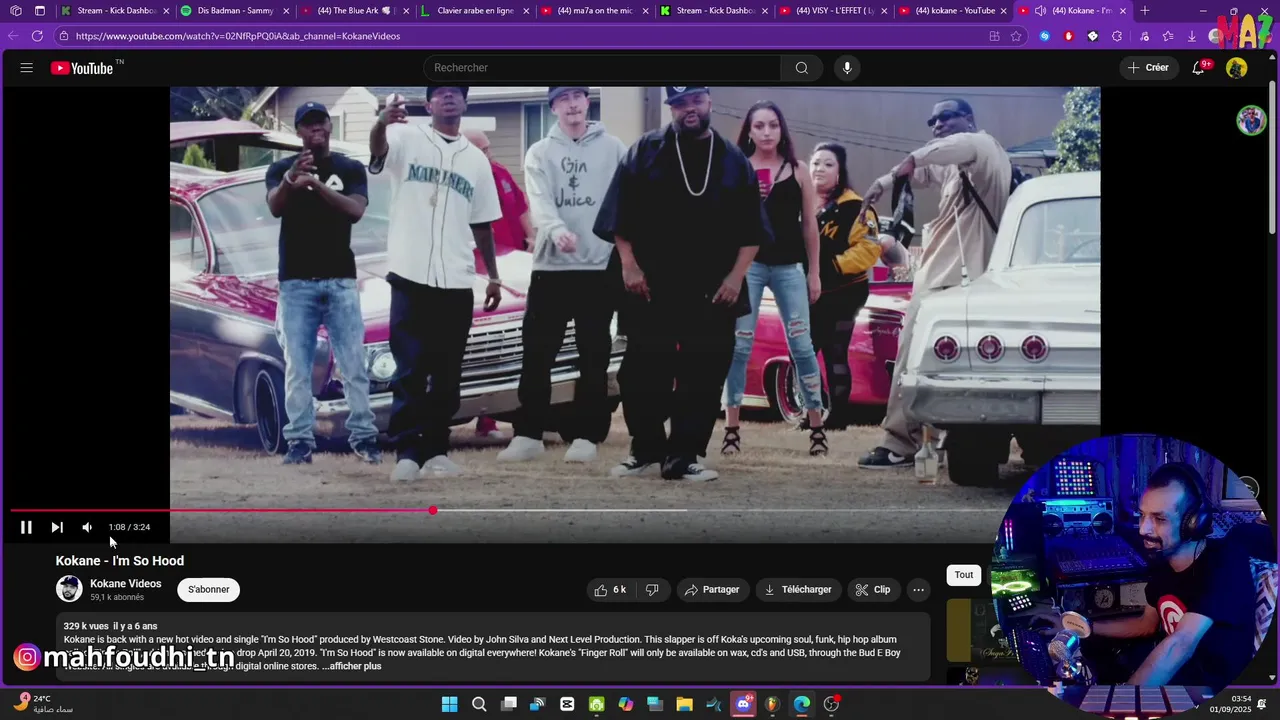
Task: Open the red hand blocker extension
Action: pos(1069,36)
